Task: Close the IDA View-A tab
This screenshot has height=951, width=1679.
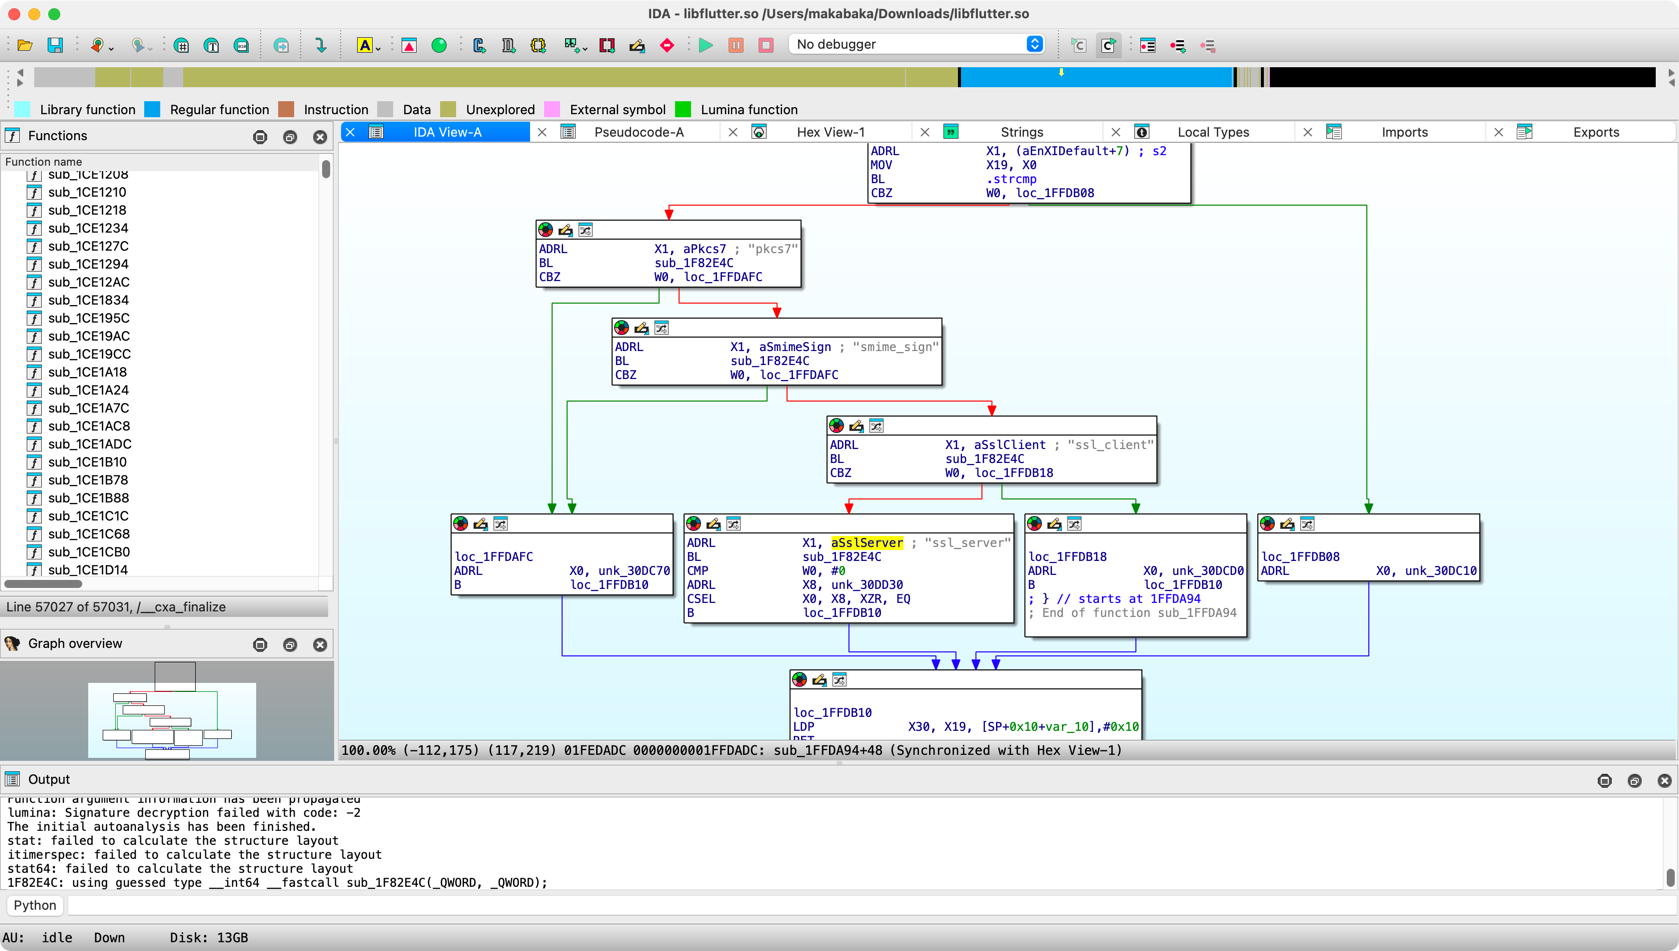Action: (x=351, y=132)
